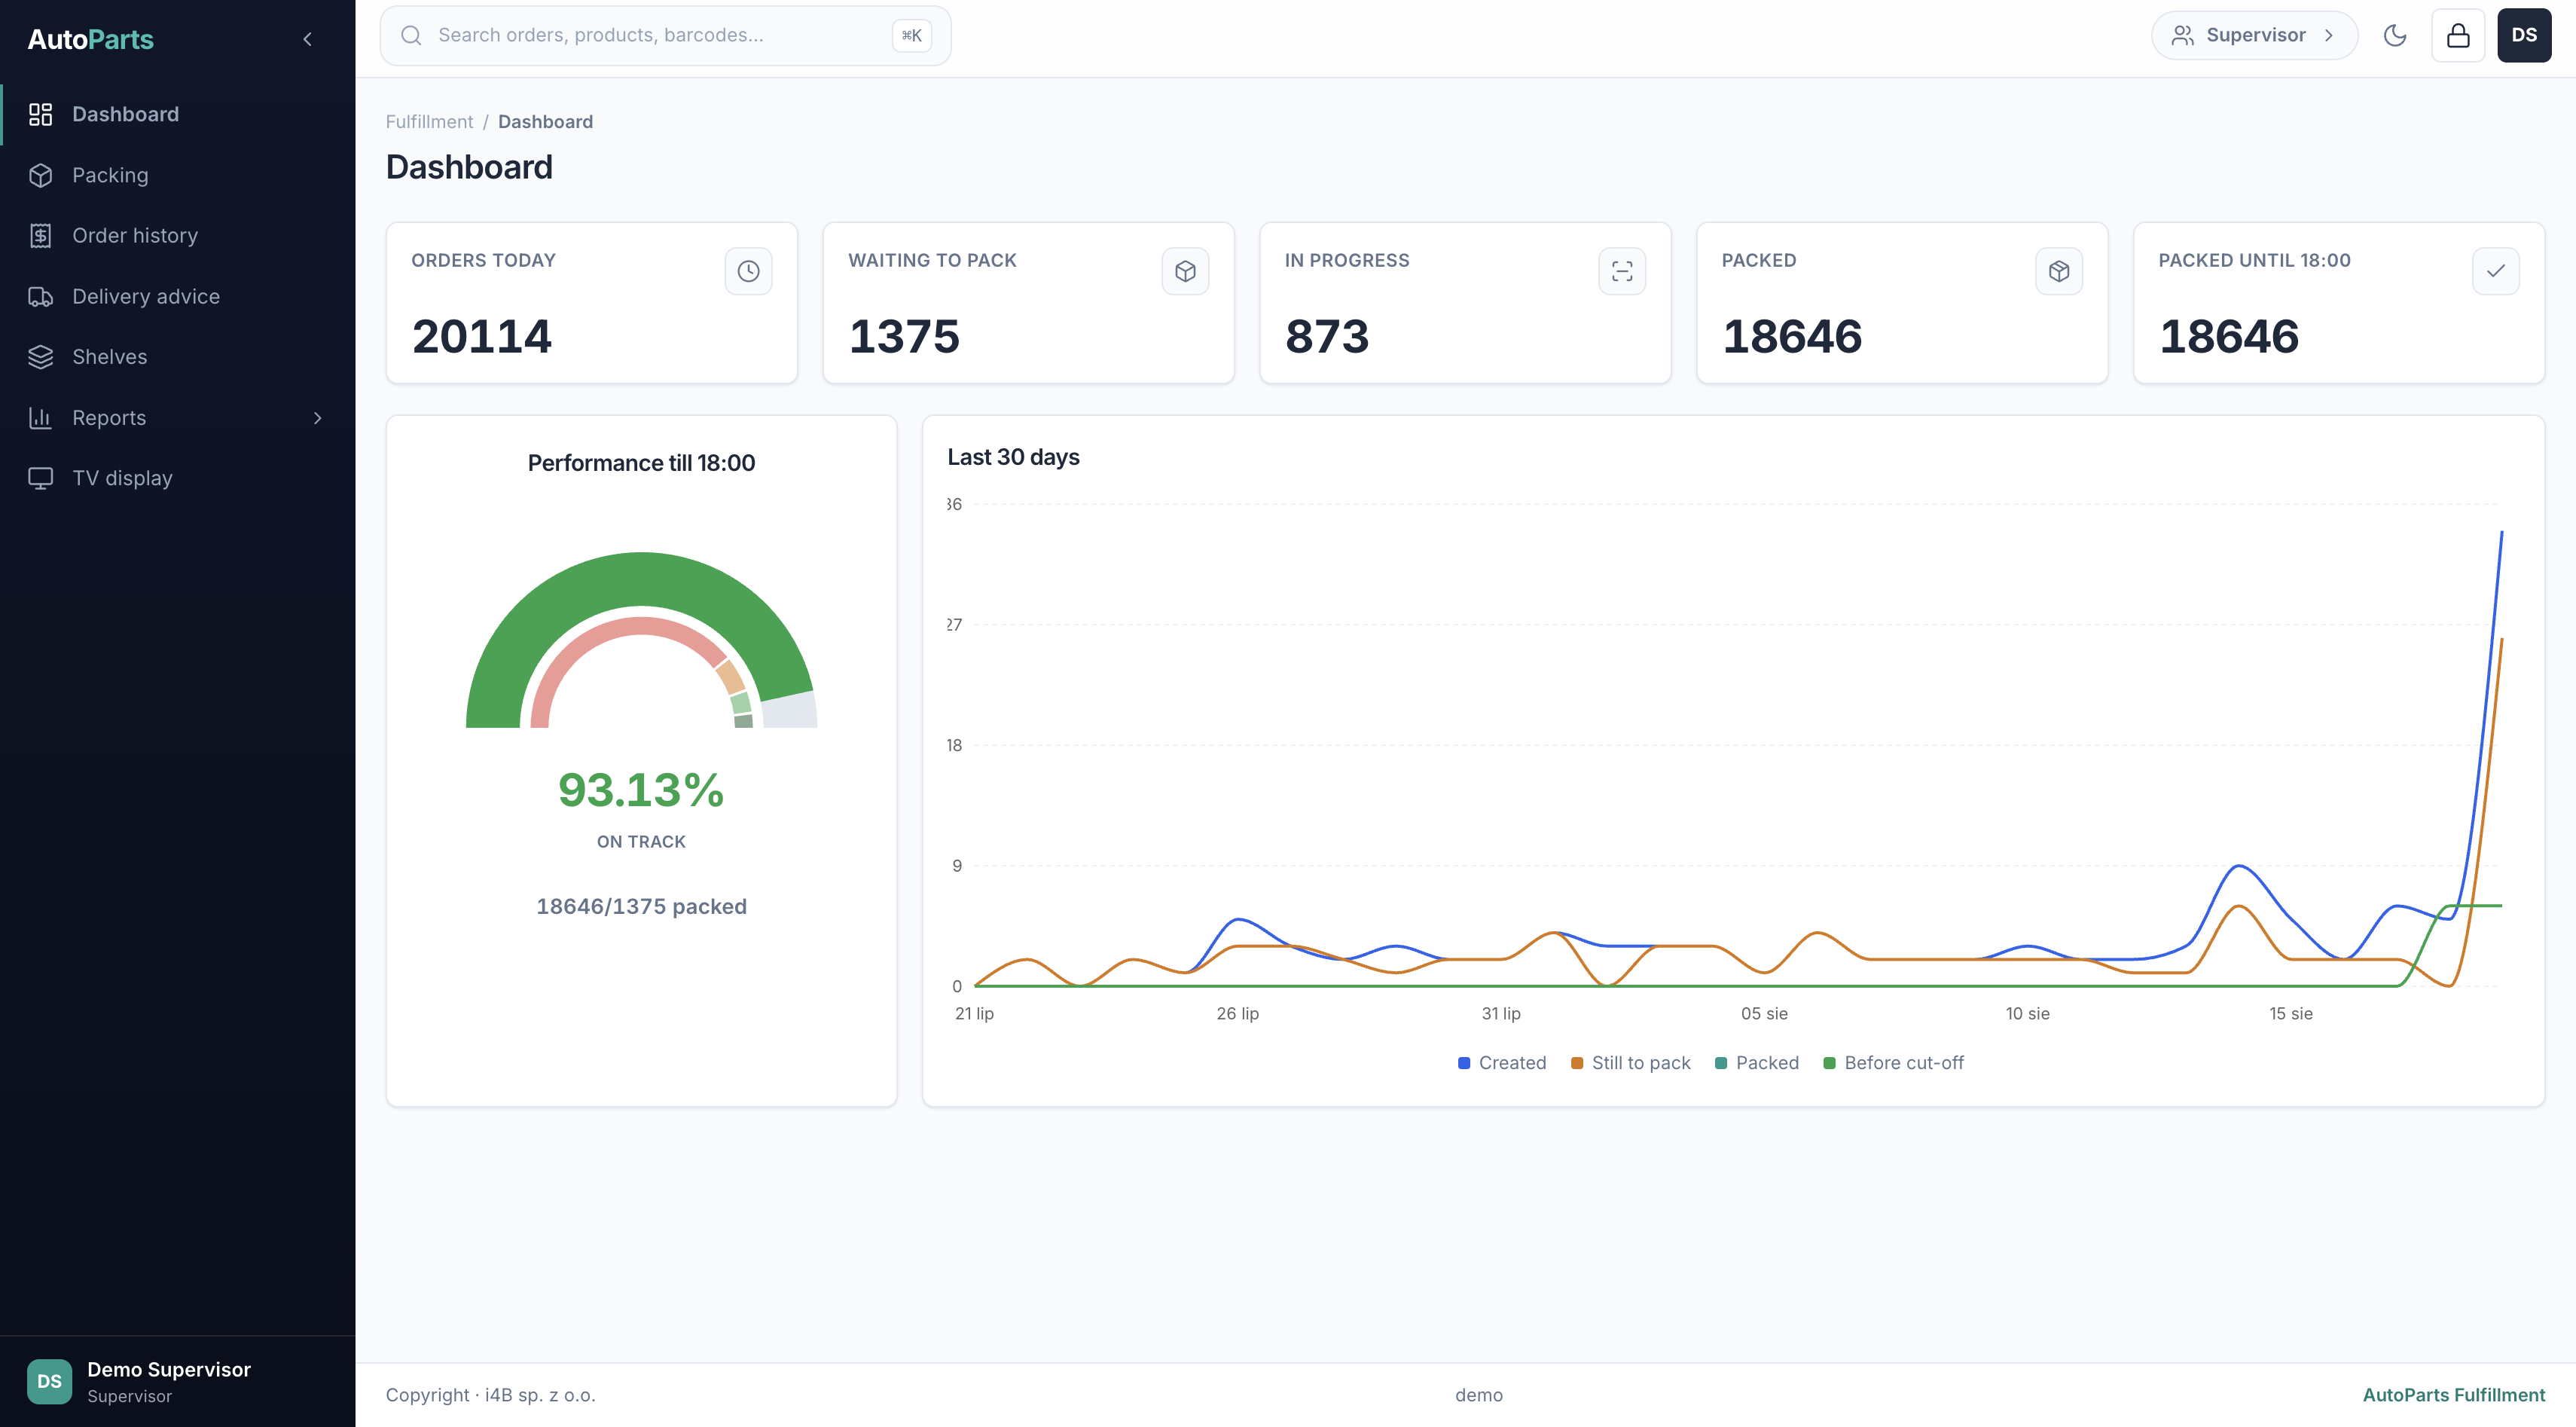Click the lock screen icon button
This screenshot has height=1427, width=2576.
tap(2458, 35)
